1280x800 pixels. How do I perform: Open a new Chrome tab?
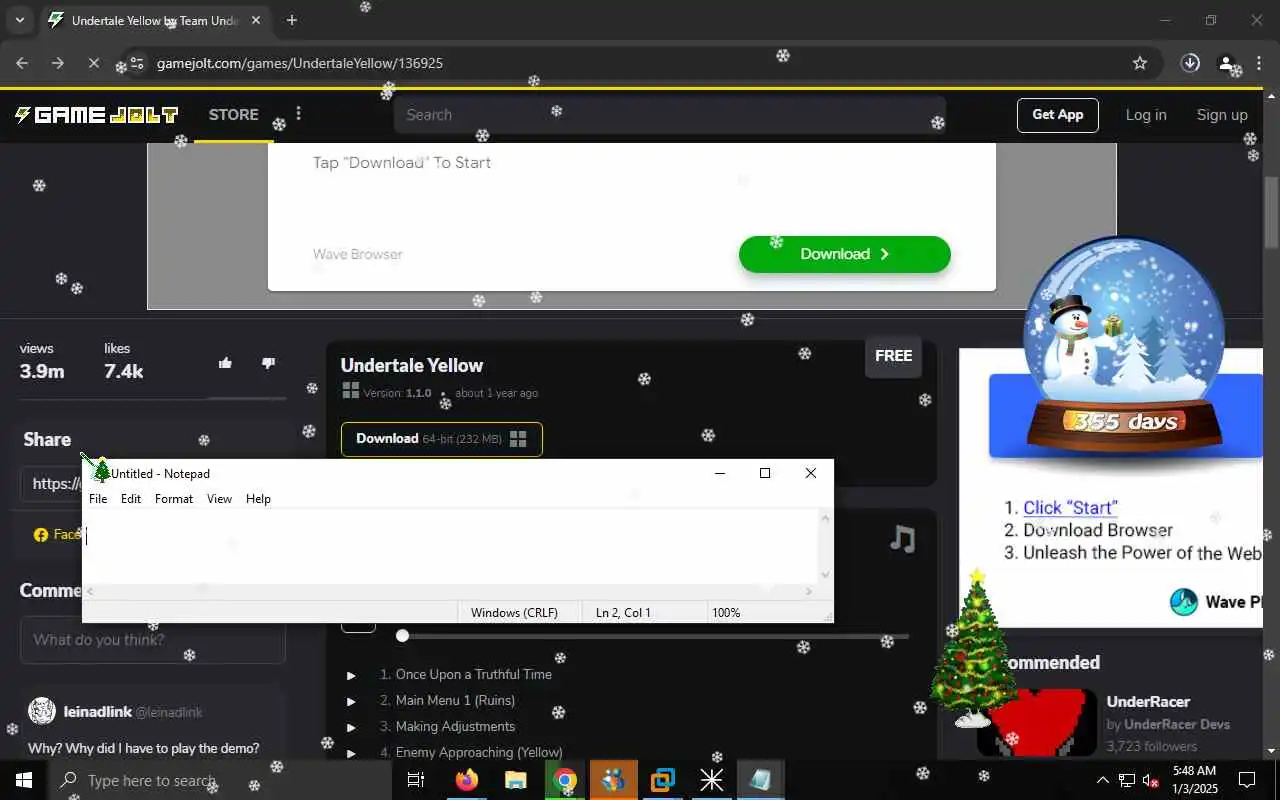click(291, 20)
